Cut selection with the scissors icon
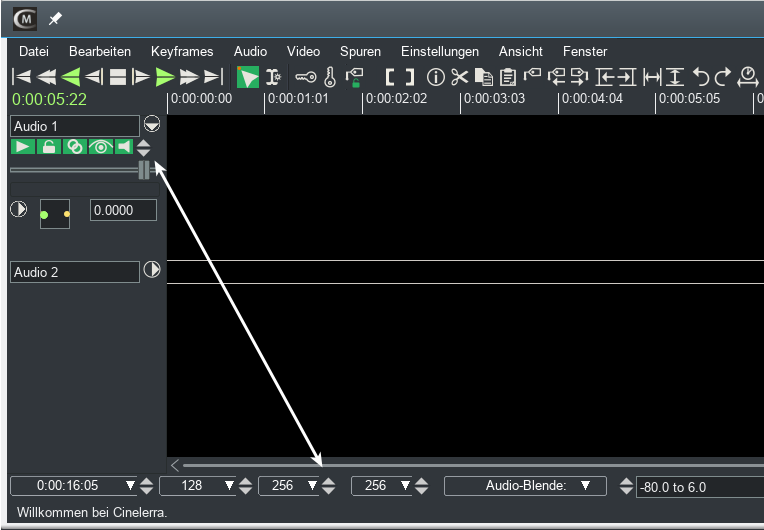 click(459, 77)
